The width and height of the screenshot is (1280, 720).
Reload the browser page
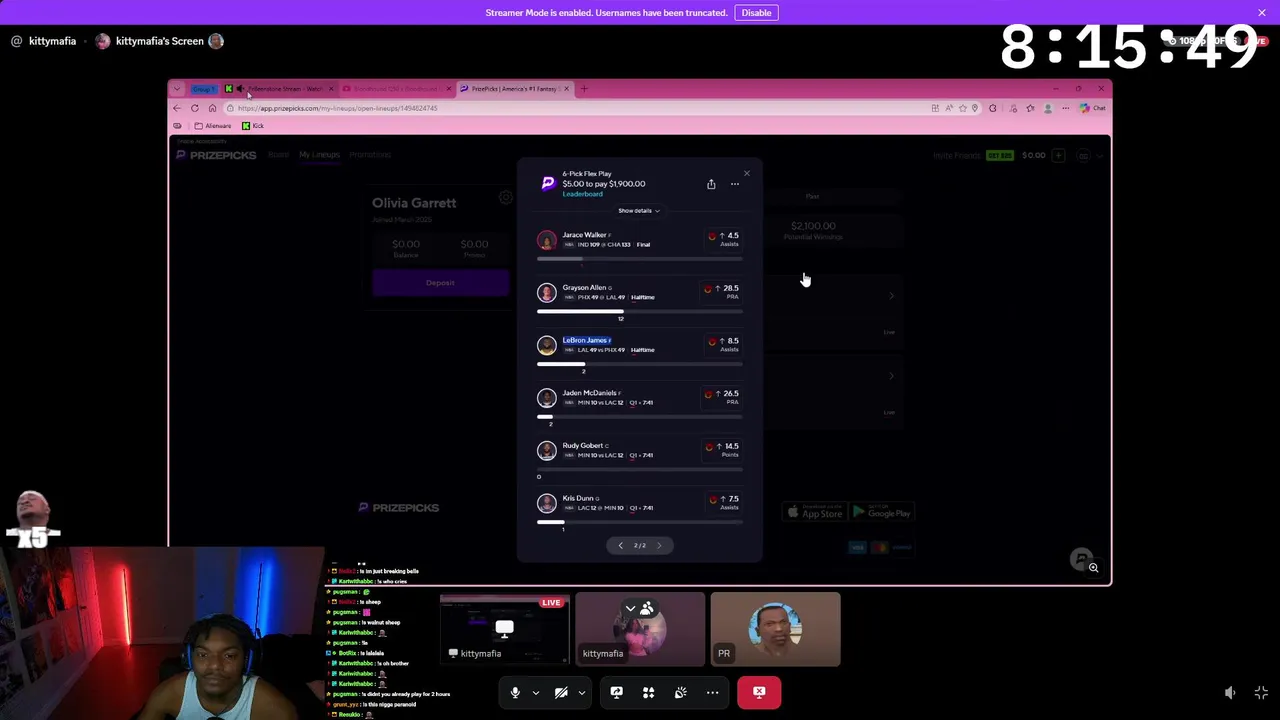(195, 108)
